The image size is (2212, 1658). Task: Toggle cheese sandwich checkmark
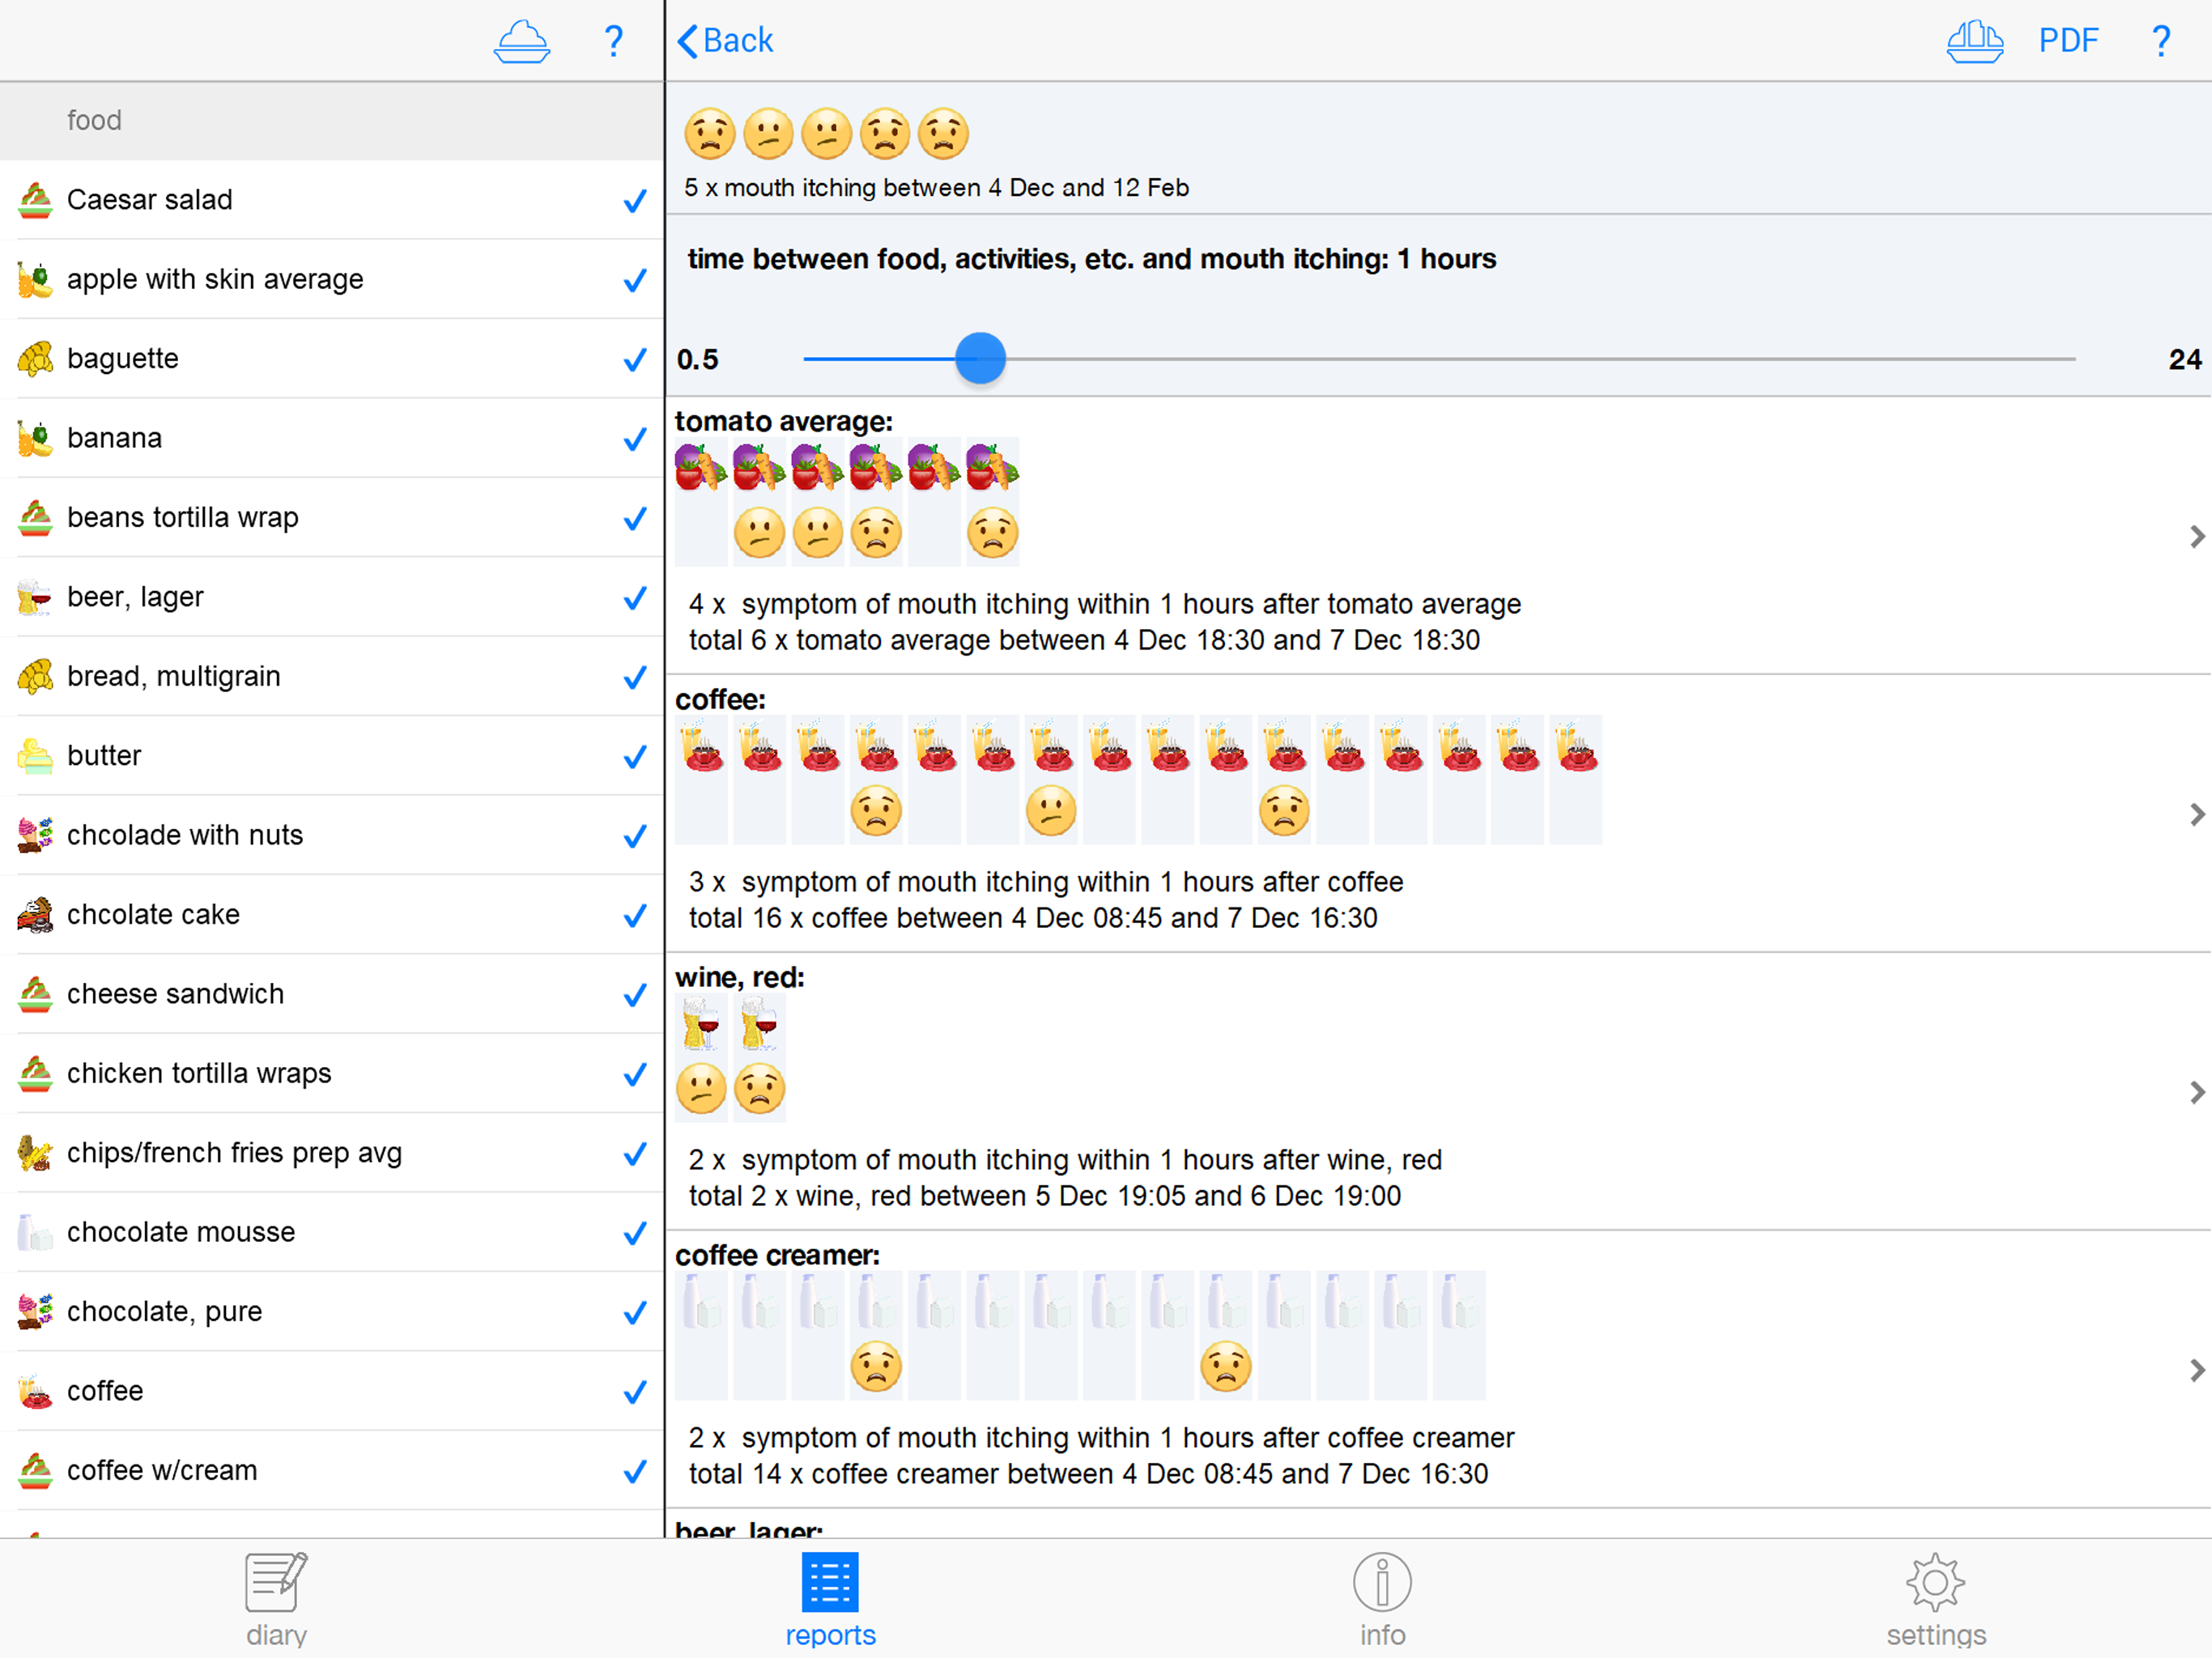(x=635, y=995)
